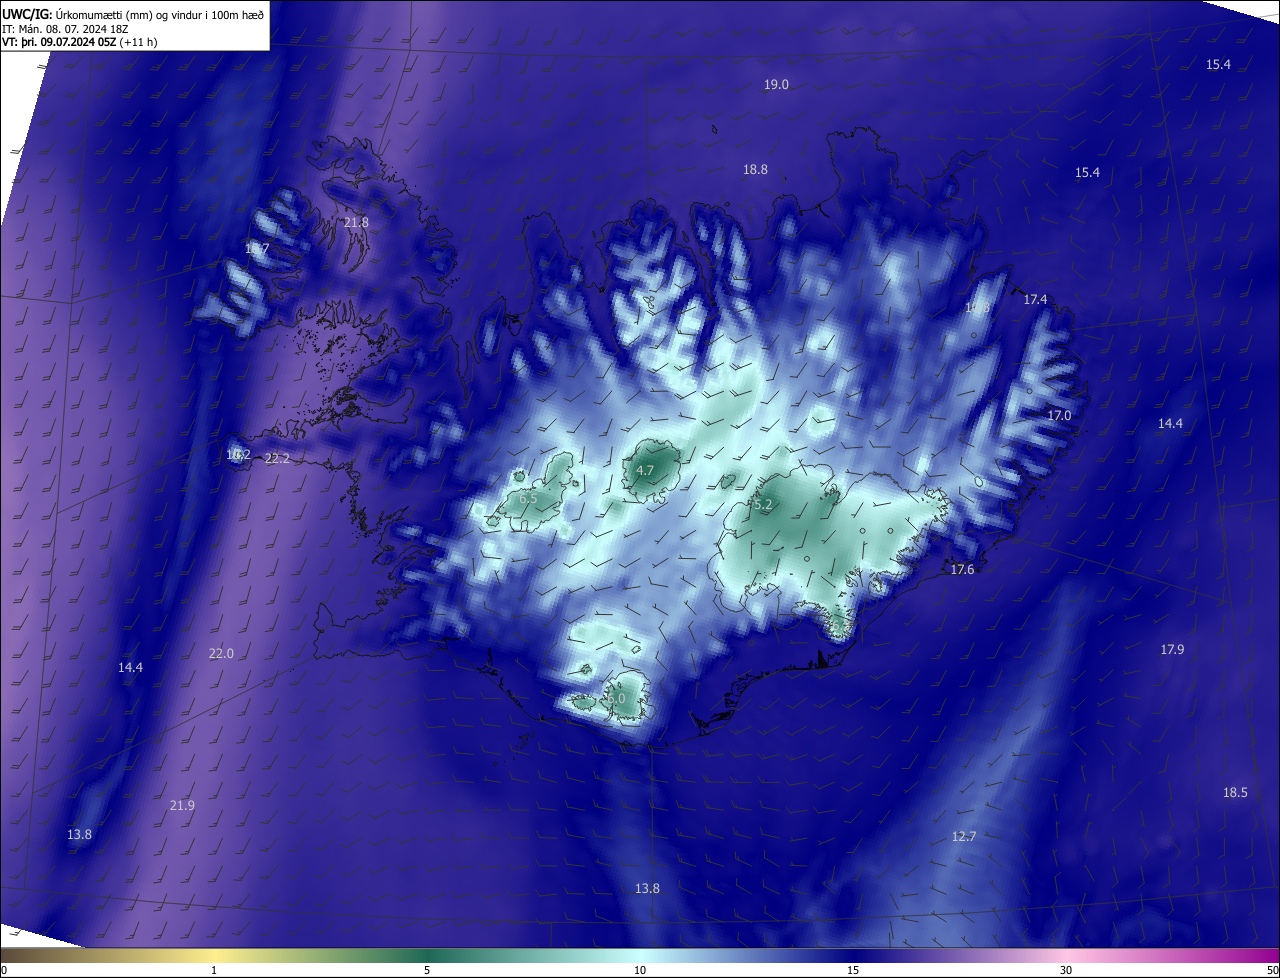The image size is (1280, 978).
Task: Click the 30 tick on the color scale
Action: pyautogui.click(x=1066, y=970)
